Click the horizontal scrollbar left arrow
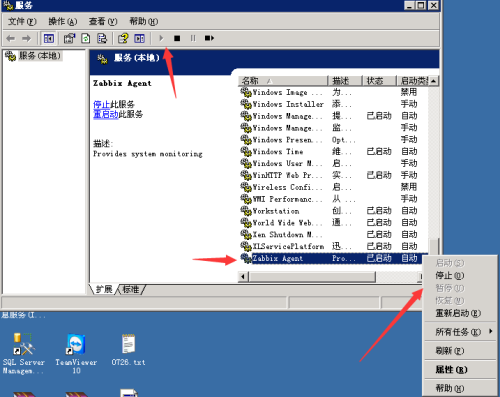500x397 pixels. 243,277
